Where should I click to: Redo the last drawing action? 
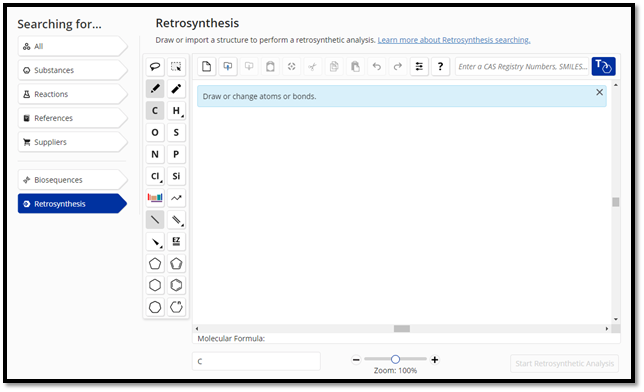click(x=398, y=67)
